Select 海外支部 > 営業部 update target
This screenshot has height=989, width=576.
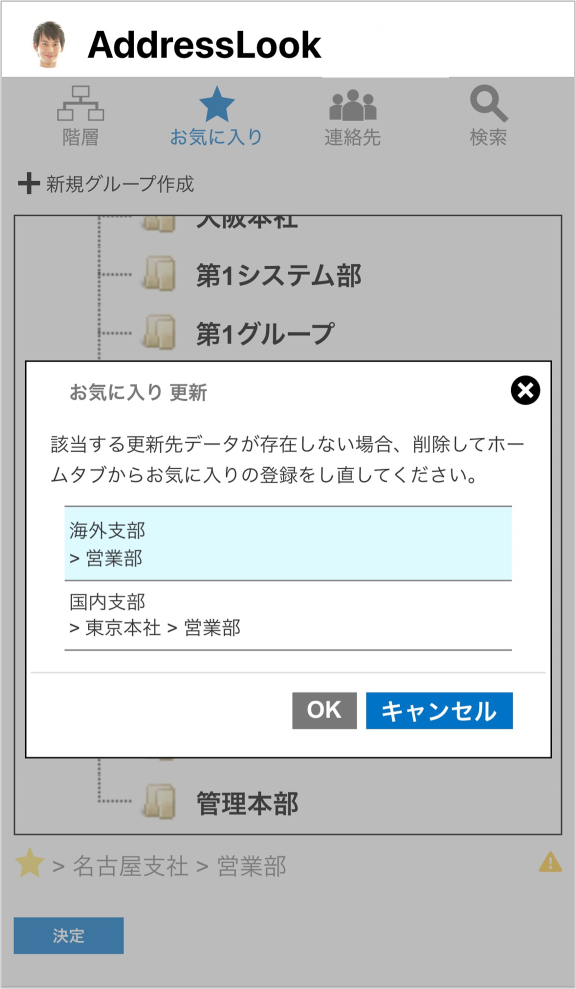pyautogui.click(x=288, y=544)
